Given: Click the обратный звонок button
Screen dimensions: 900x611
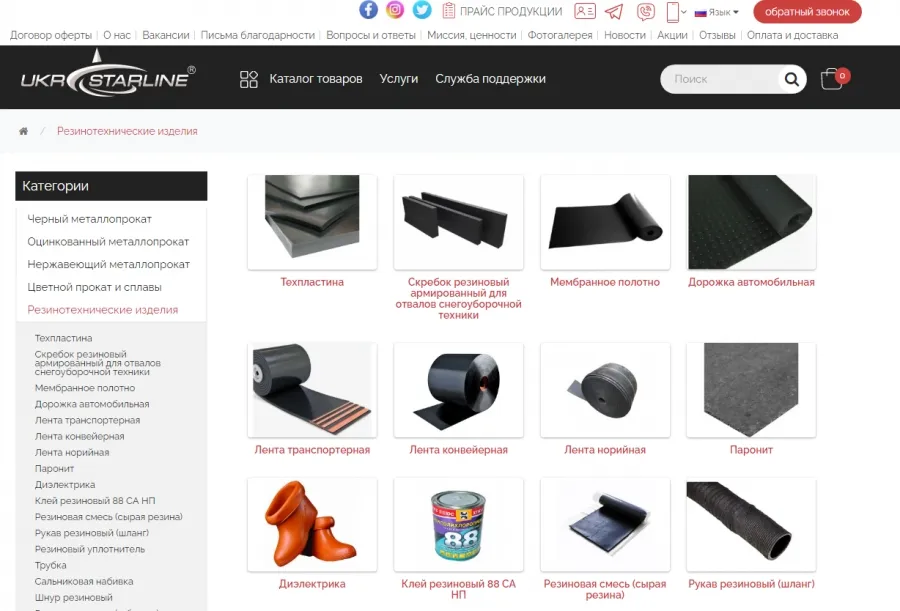Looking at the screenshot, I should pyautogui.click(x=807, y=11).
